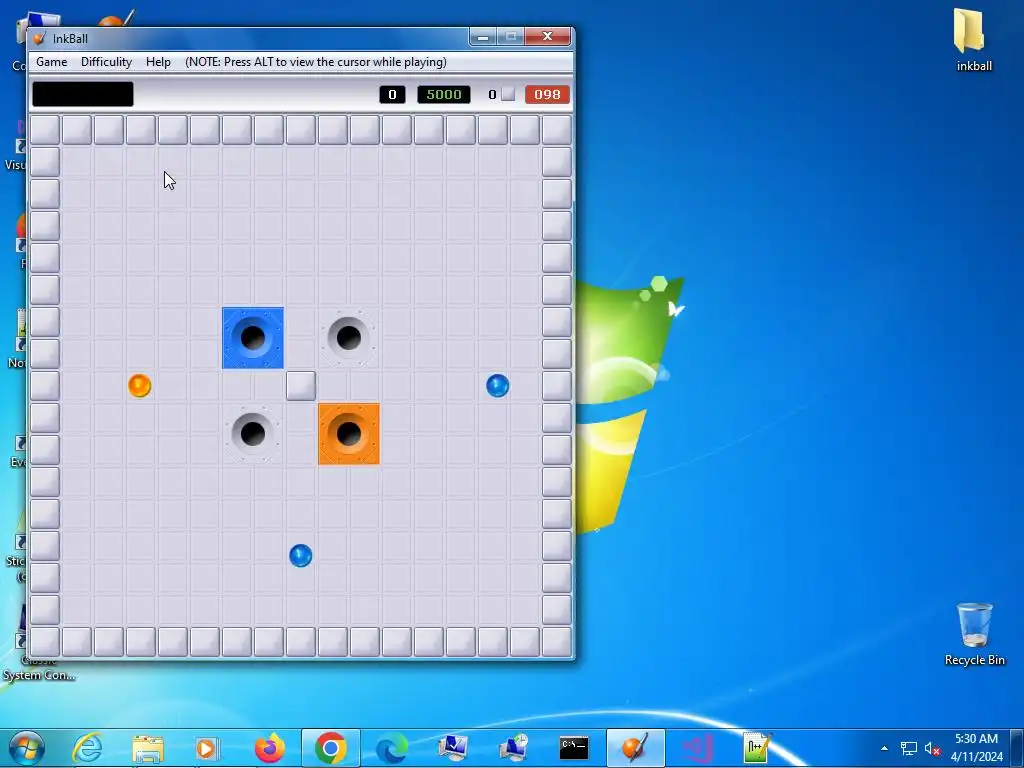Click the InkBall title bar icon
The height and width of the screenshot is (768, 1024).
[40, 39]
